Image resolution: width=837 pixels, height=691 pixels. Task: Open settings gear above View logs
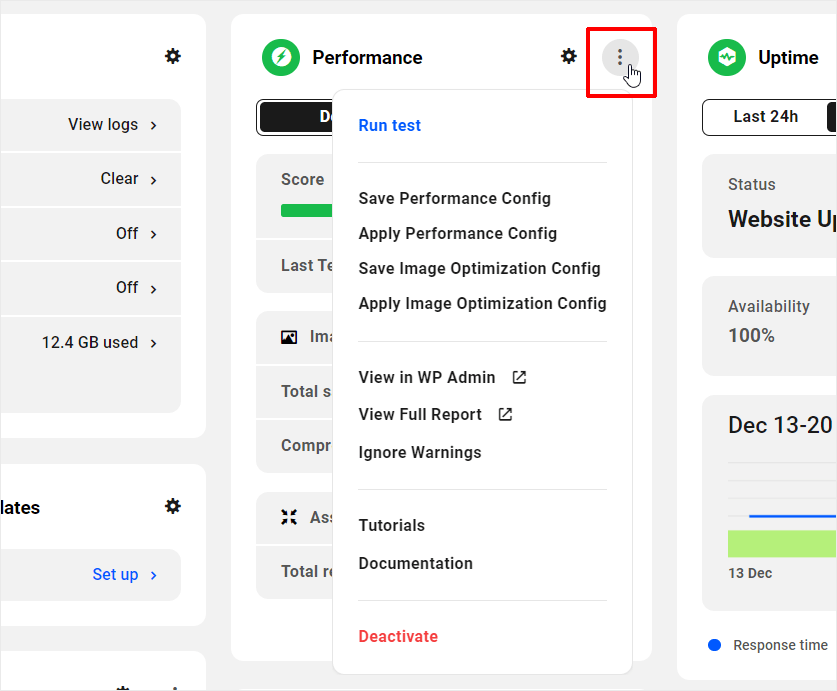coord(172,56)
